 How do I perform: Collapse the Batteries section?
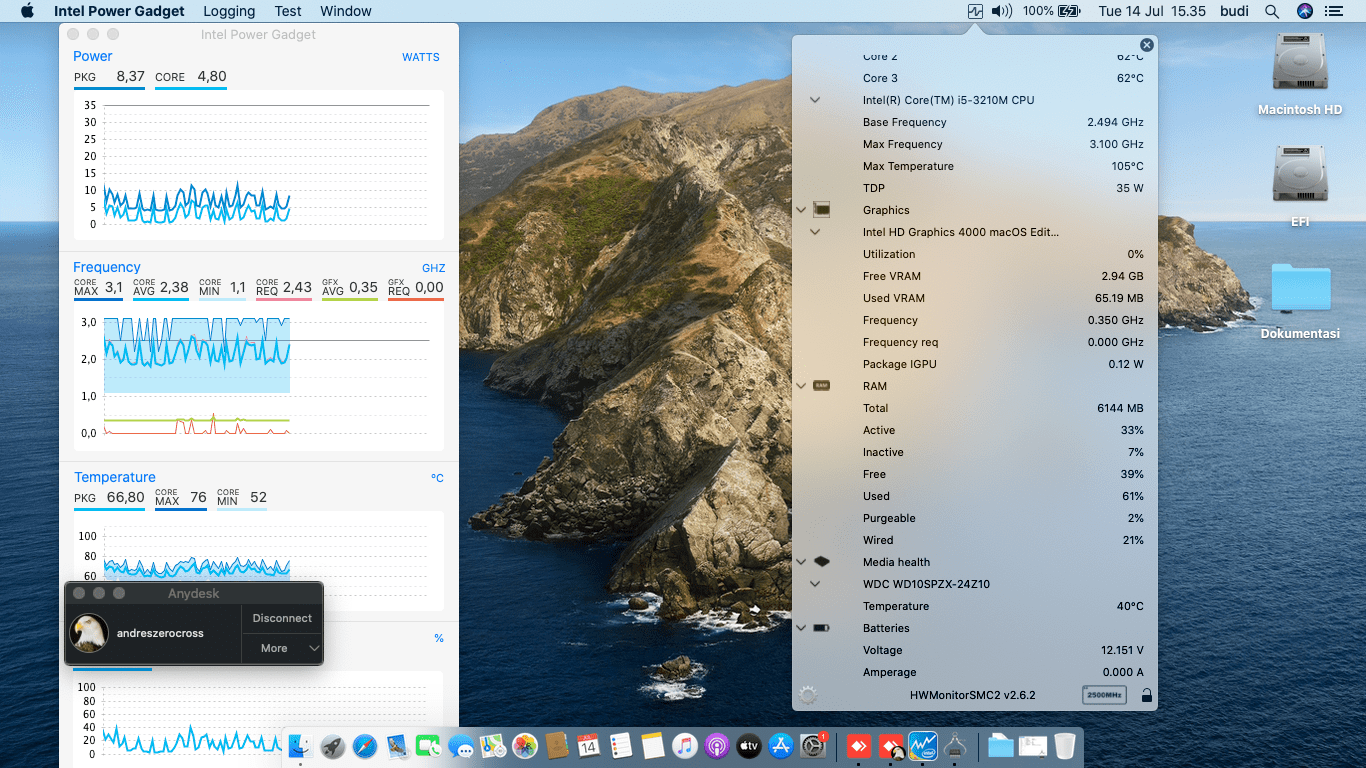pos(801,628)
